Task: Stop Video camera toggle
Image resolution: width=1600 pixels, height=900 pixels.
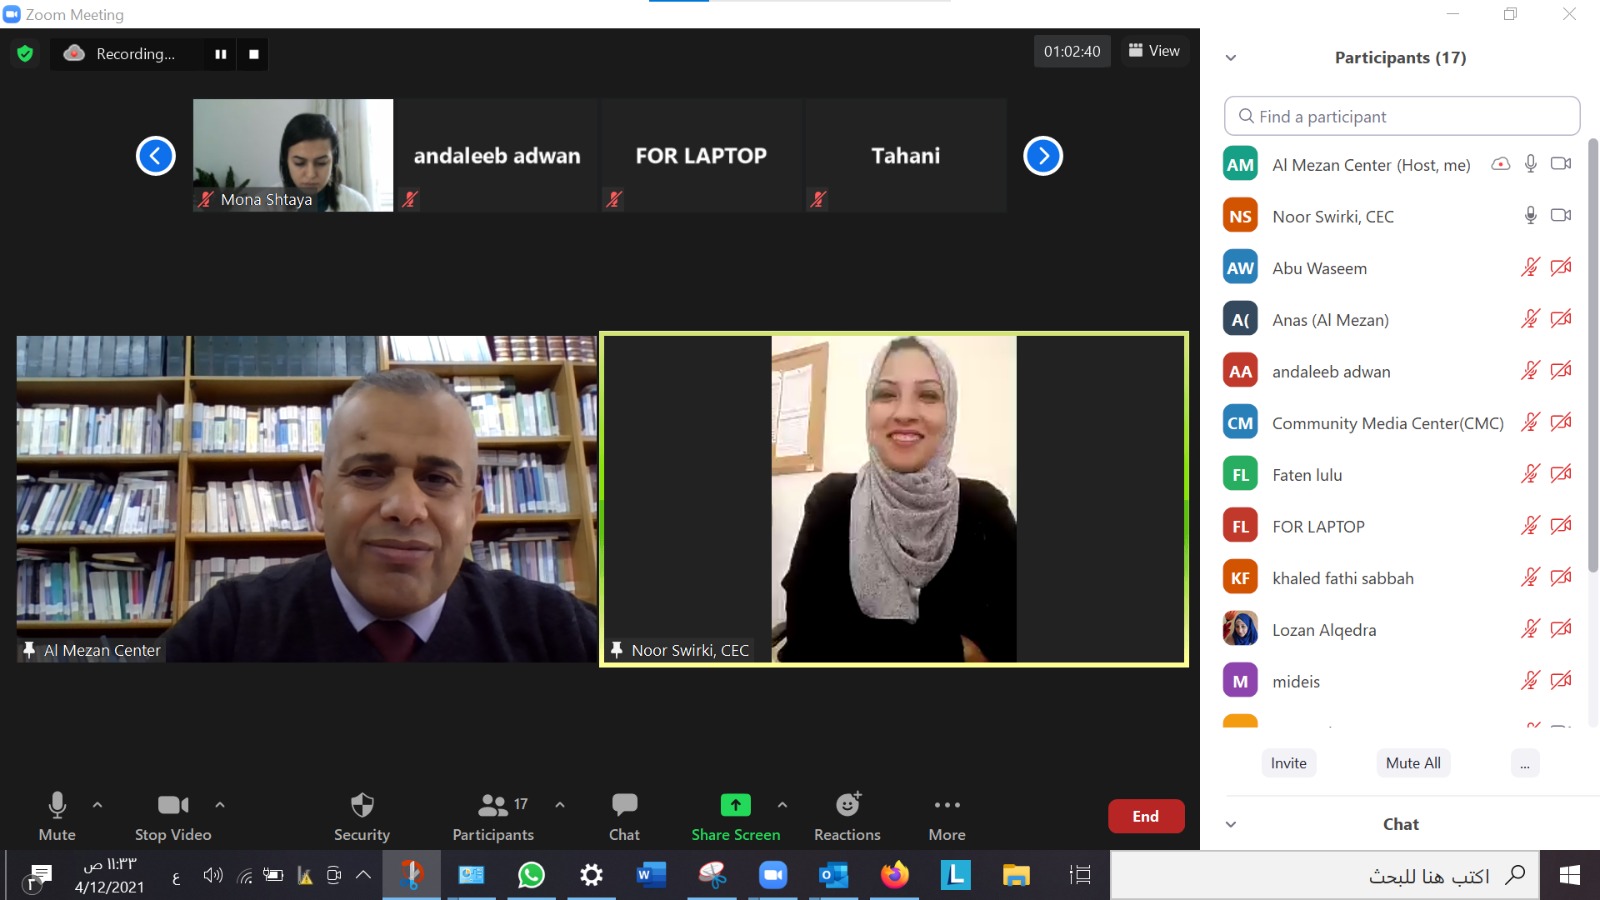Action: click(173, 817)
